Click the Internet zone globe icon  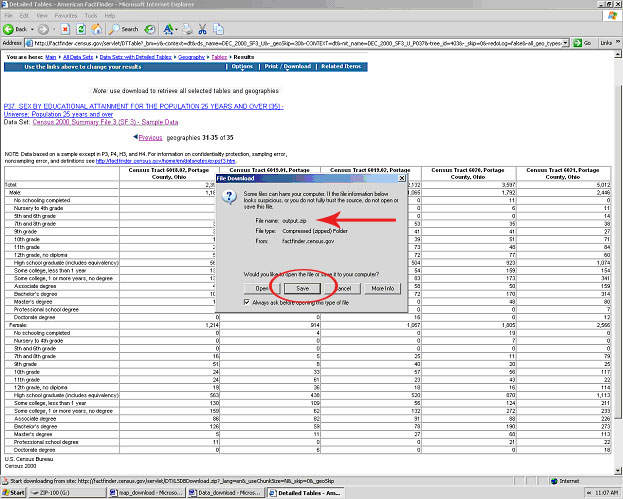coord(554,481)
